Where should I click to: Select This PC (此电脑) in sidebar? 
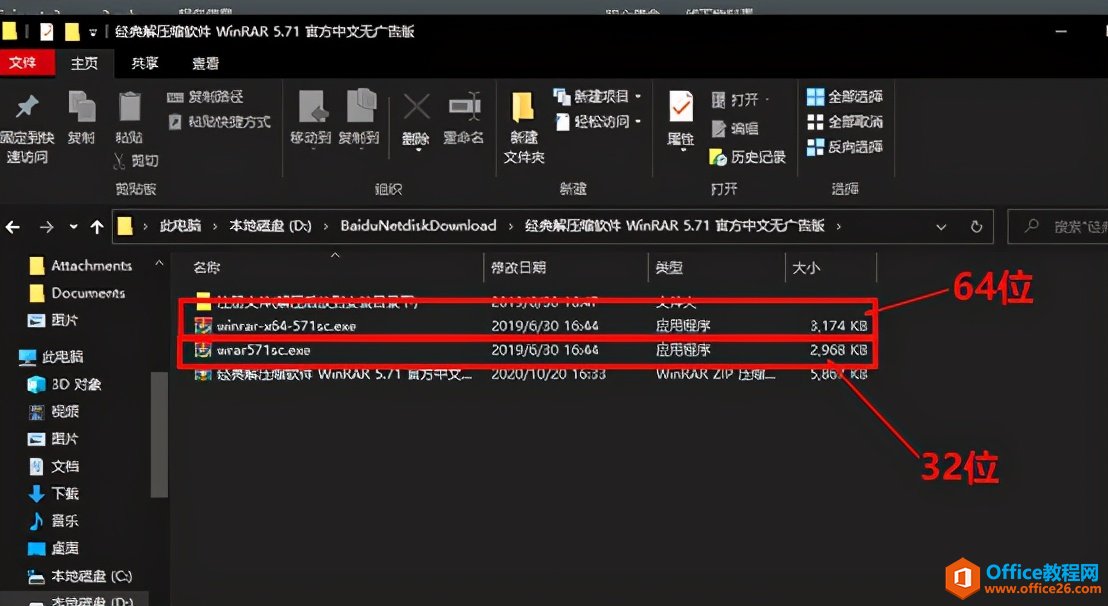tap(51, 357)
